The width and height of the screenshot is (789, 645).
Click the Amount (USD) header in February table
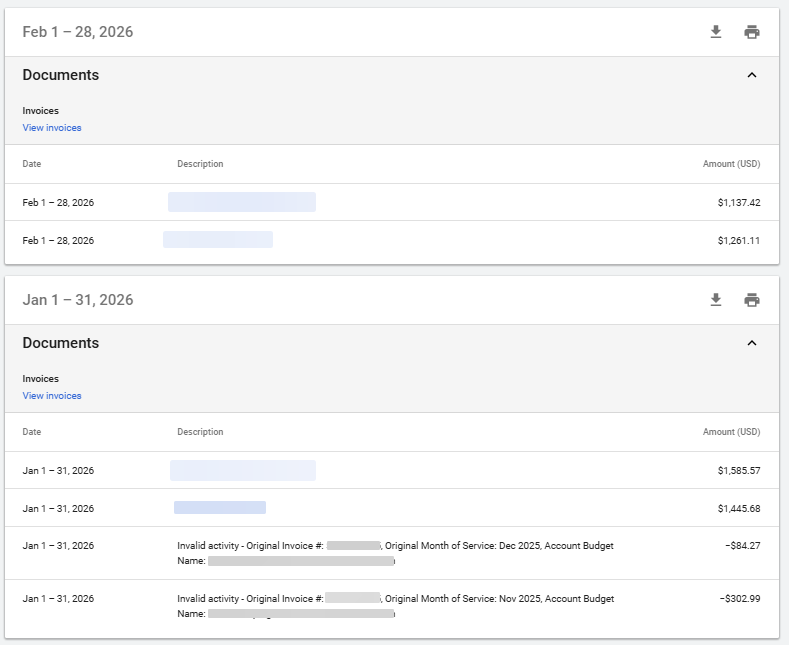(732, 164)
